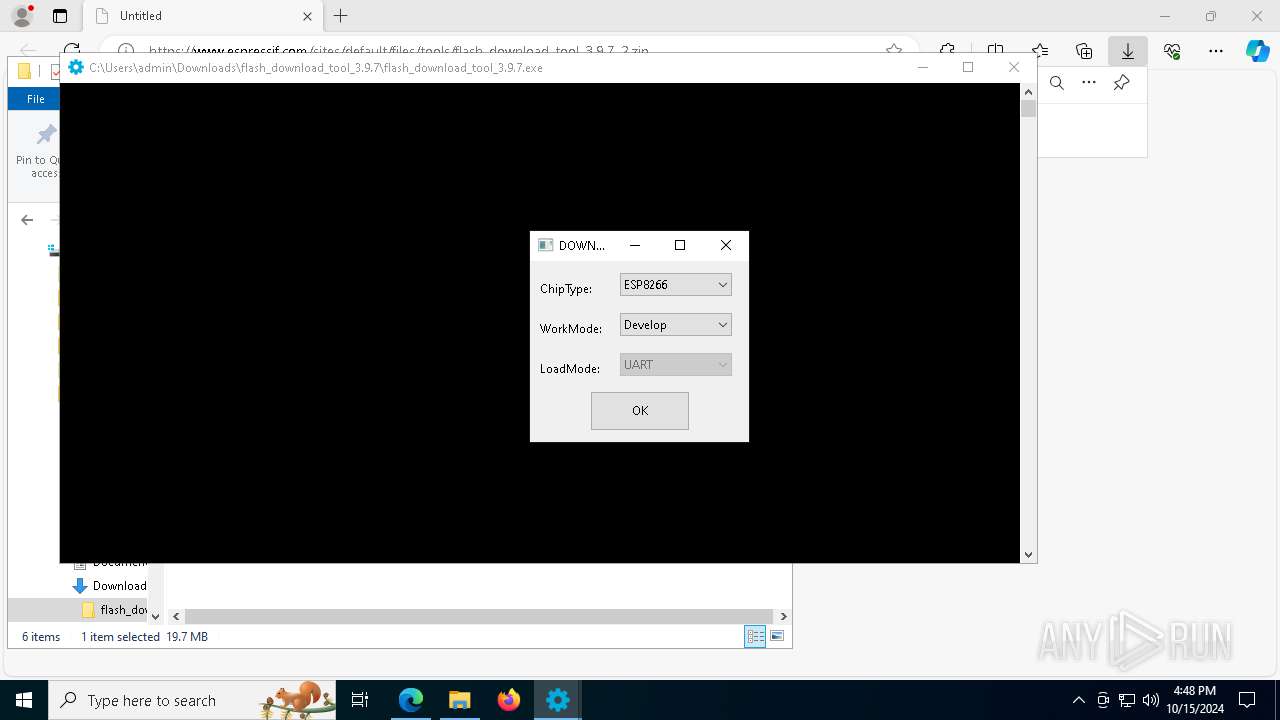Click the taskbar search box

[192, 700]
